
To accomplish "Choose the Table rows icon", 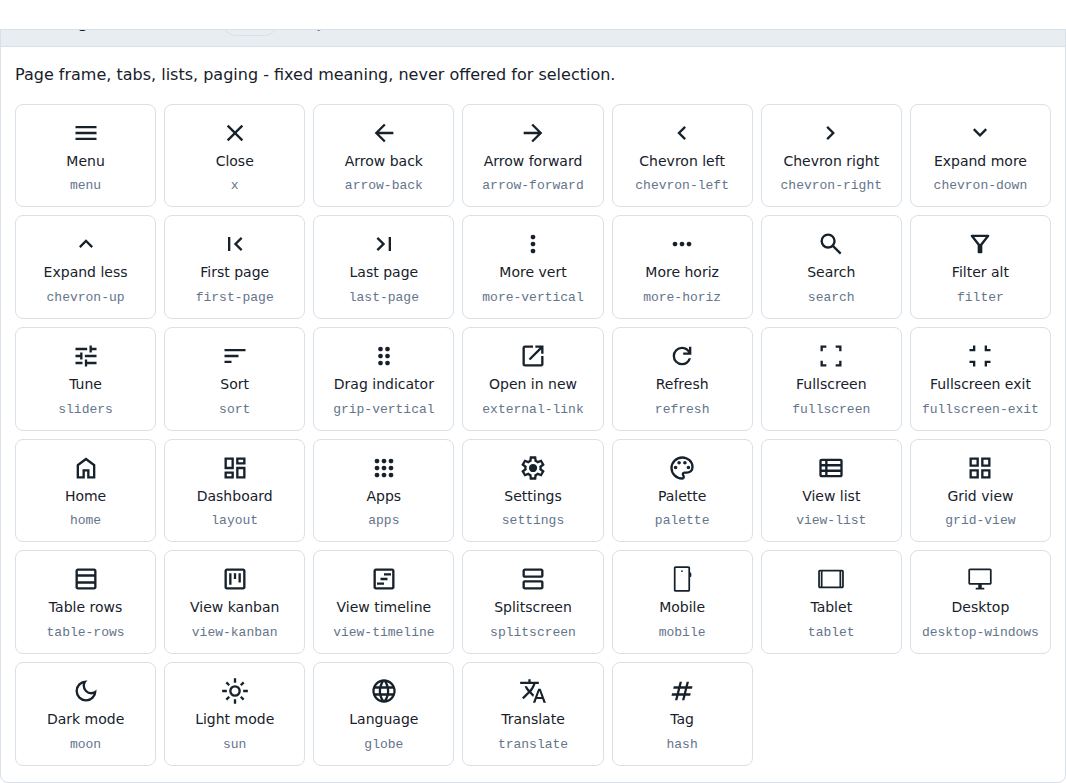I will 86,579.
